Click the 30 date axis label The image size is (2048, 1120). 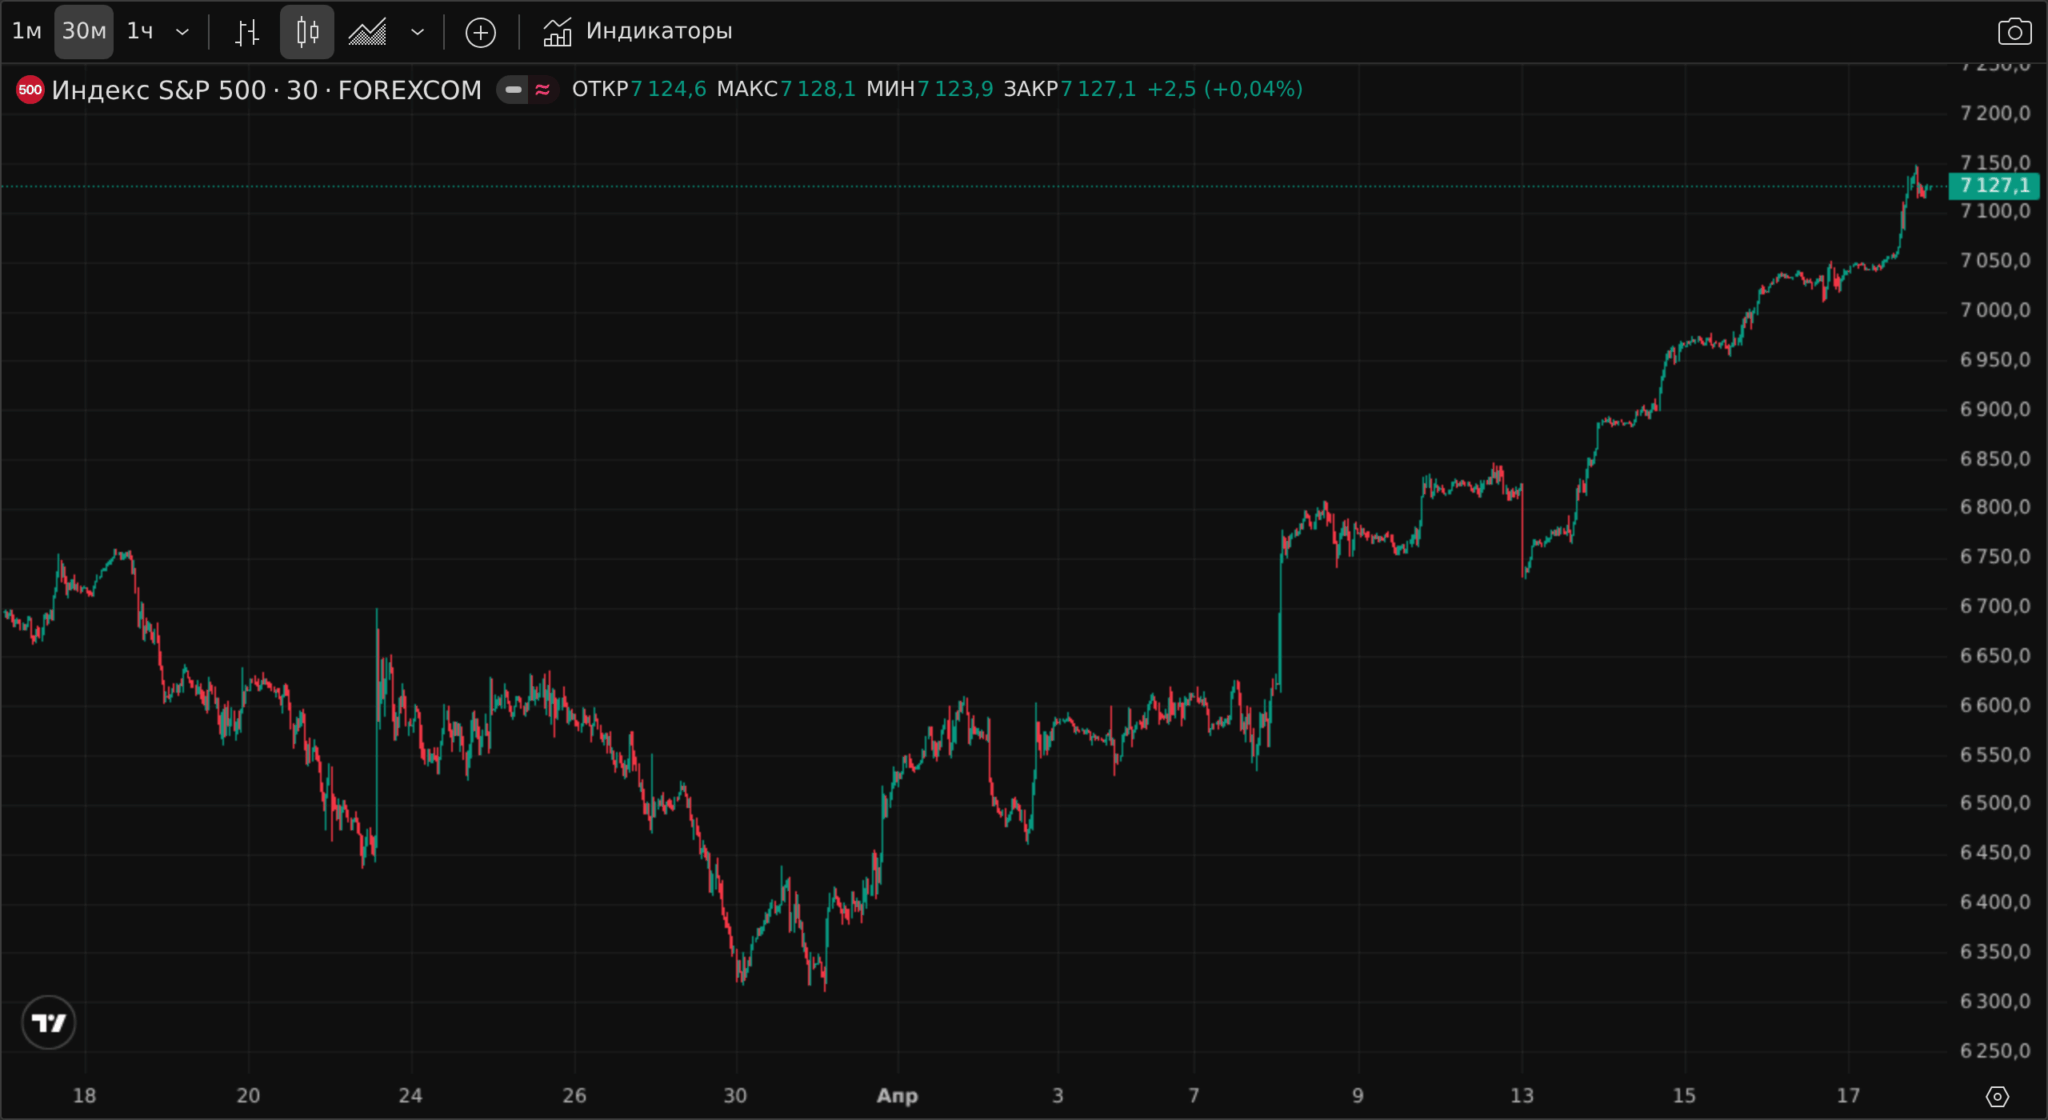click(x=735, y=1096)
